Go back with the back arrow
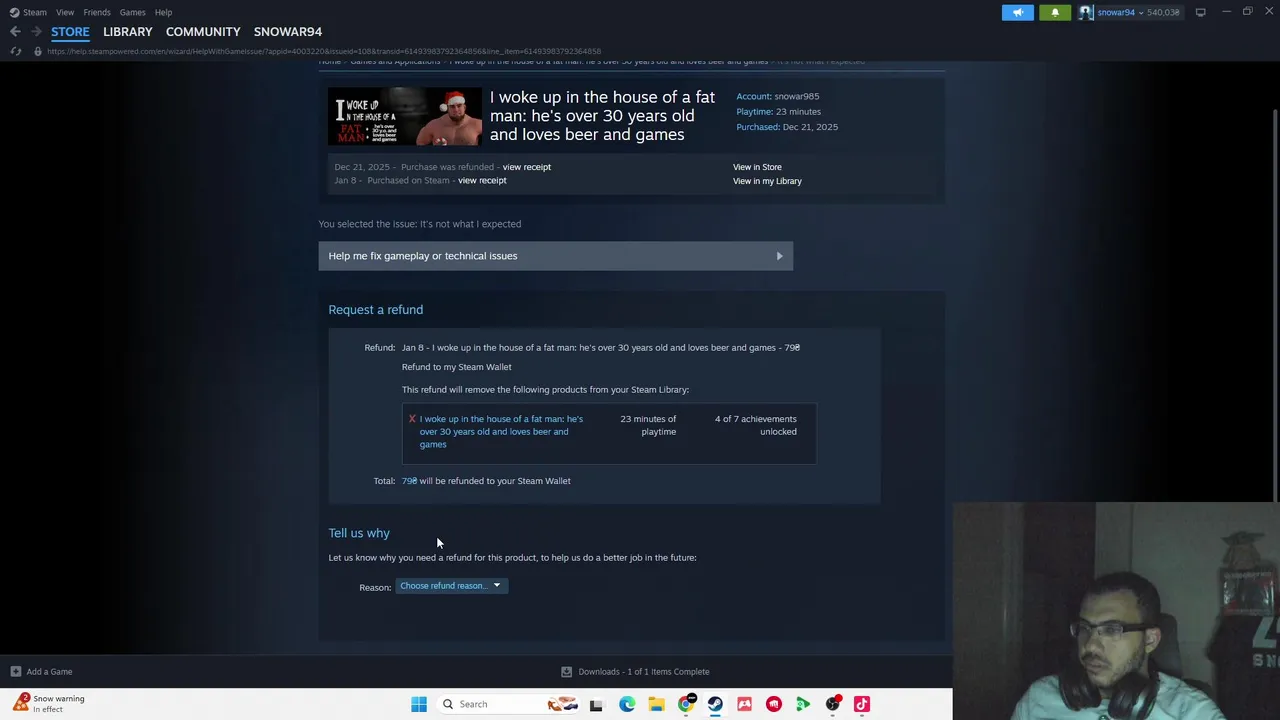Screen dimensions: 1280x720 [x=15, y=32]
